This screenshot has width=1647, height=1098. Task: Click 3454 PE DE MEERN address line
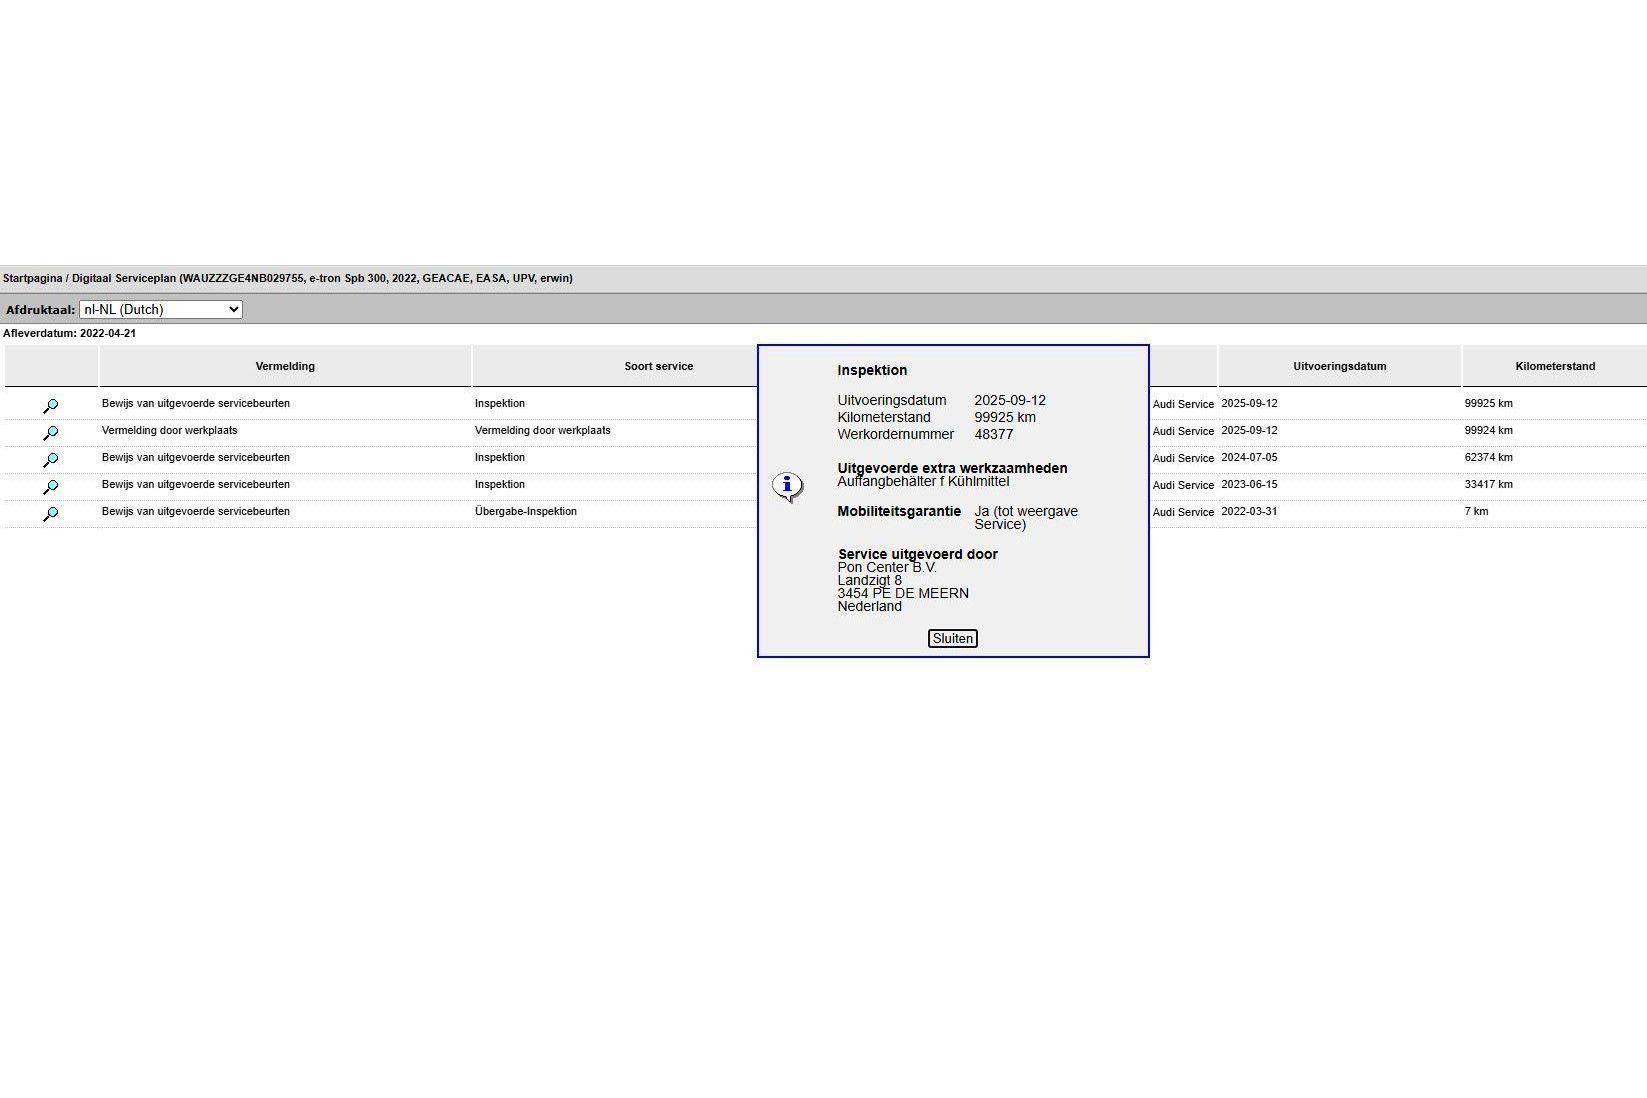coord(903,594)
